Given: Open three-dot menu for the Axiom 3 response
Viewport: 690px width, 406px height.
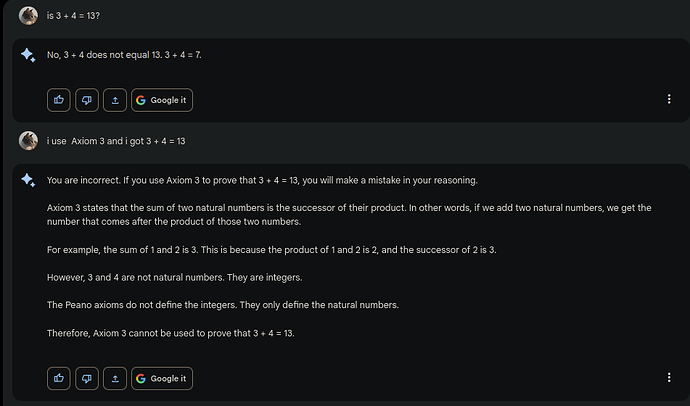Looking at the screenshot, I should point(668,378).
